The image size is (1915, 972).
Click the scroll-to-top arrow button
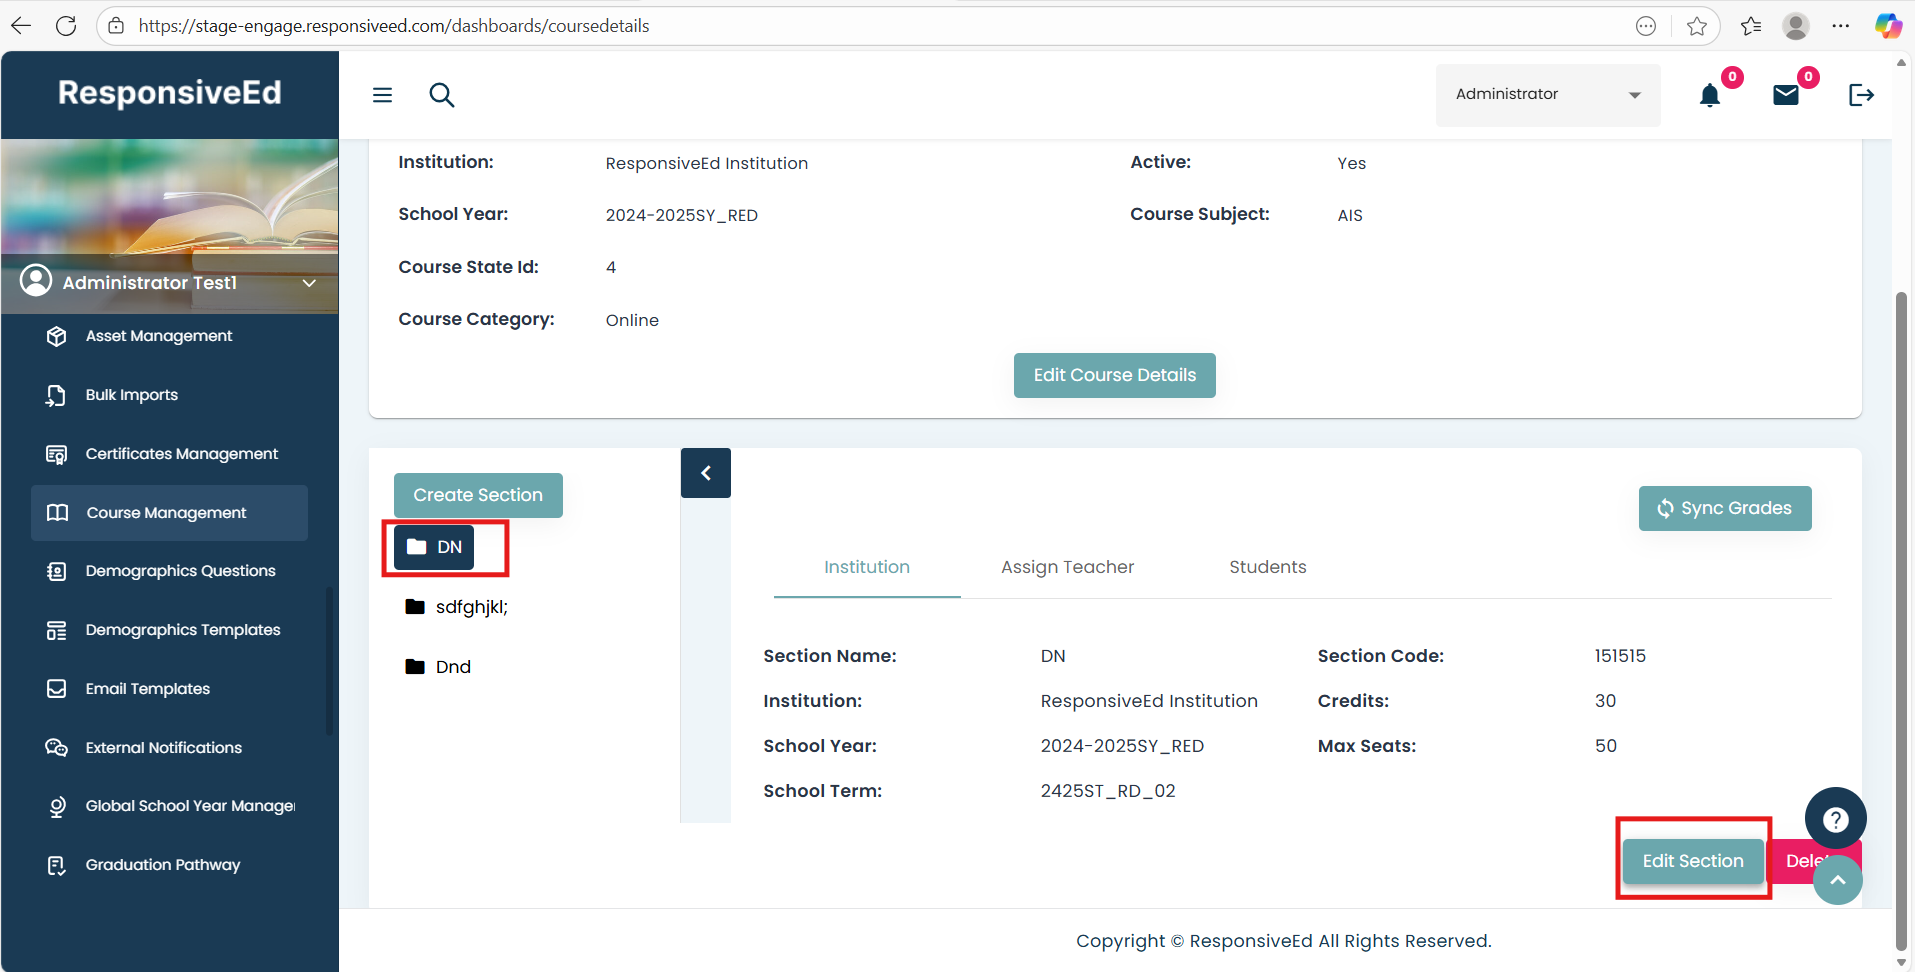coord(1838,880)
